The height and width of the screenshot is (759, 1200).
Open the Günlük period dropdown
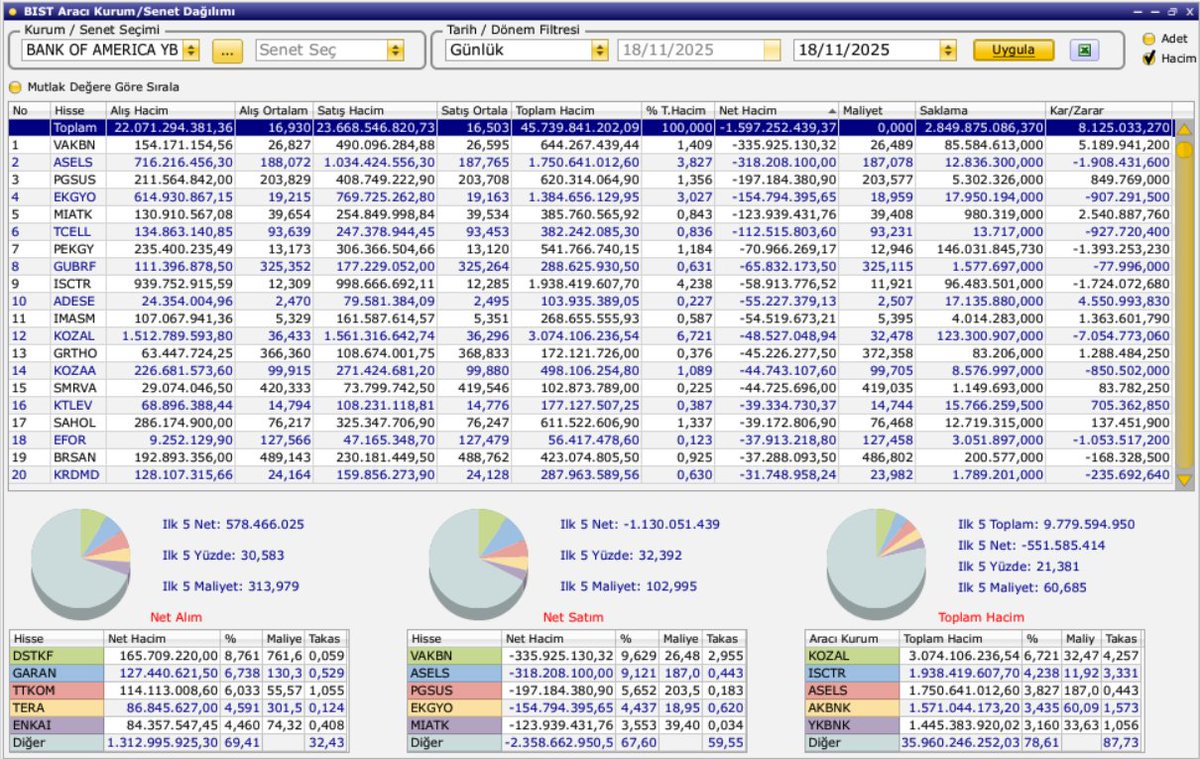pos(599,50)
